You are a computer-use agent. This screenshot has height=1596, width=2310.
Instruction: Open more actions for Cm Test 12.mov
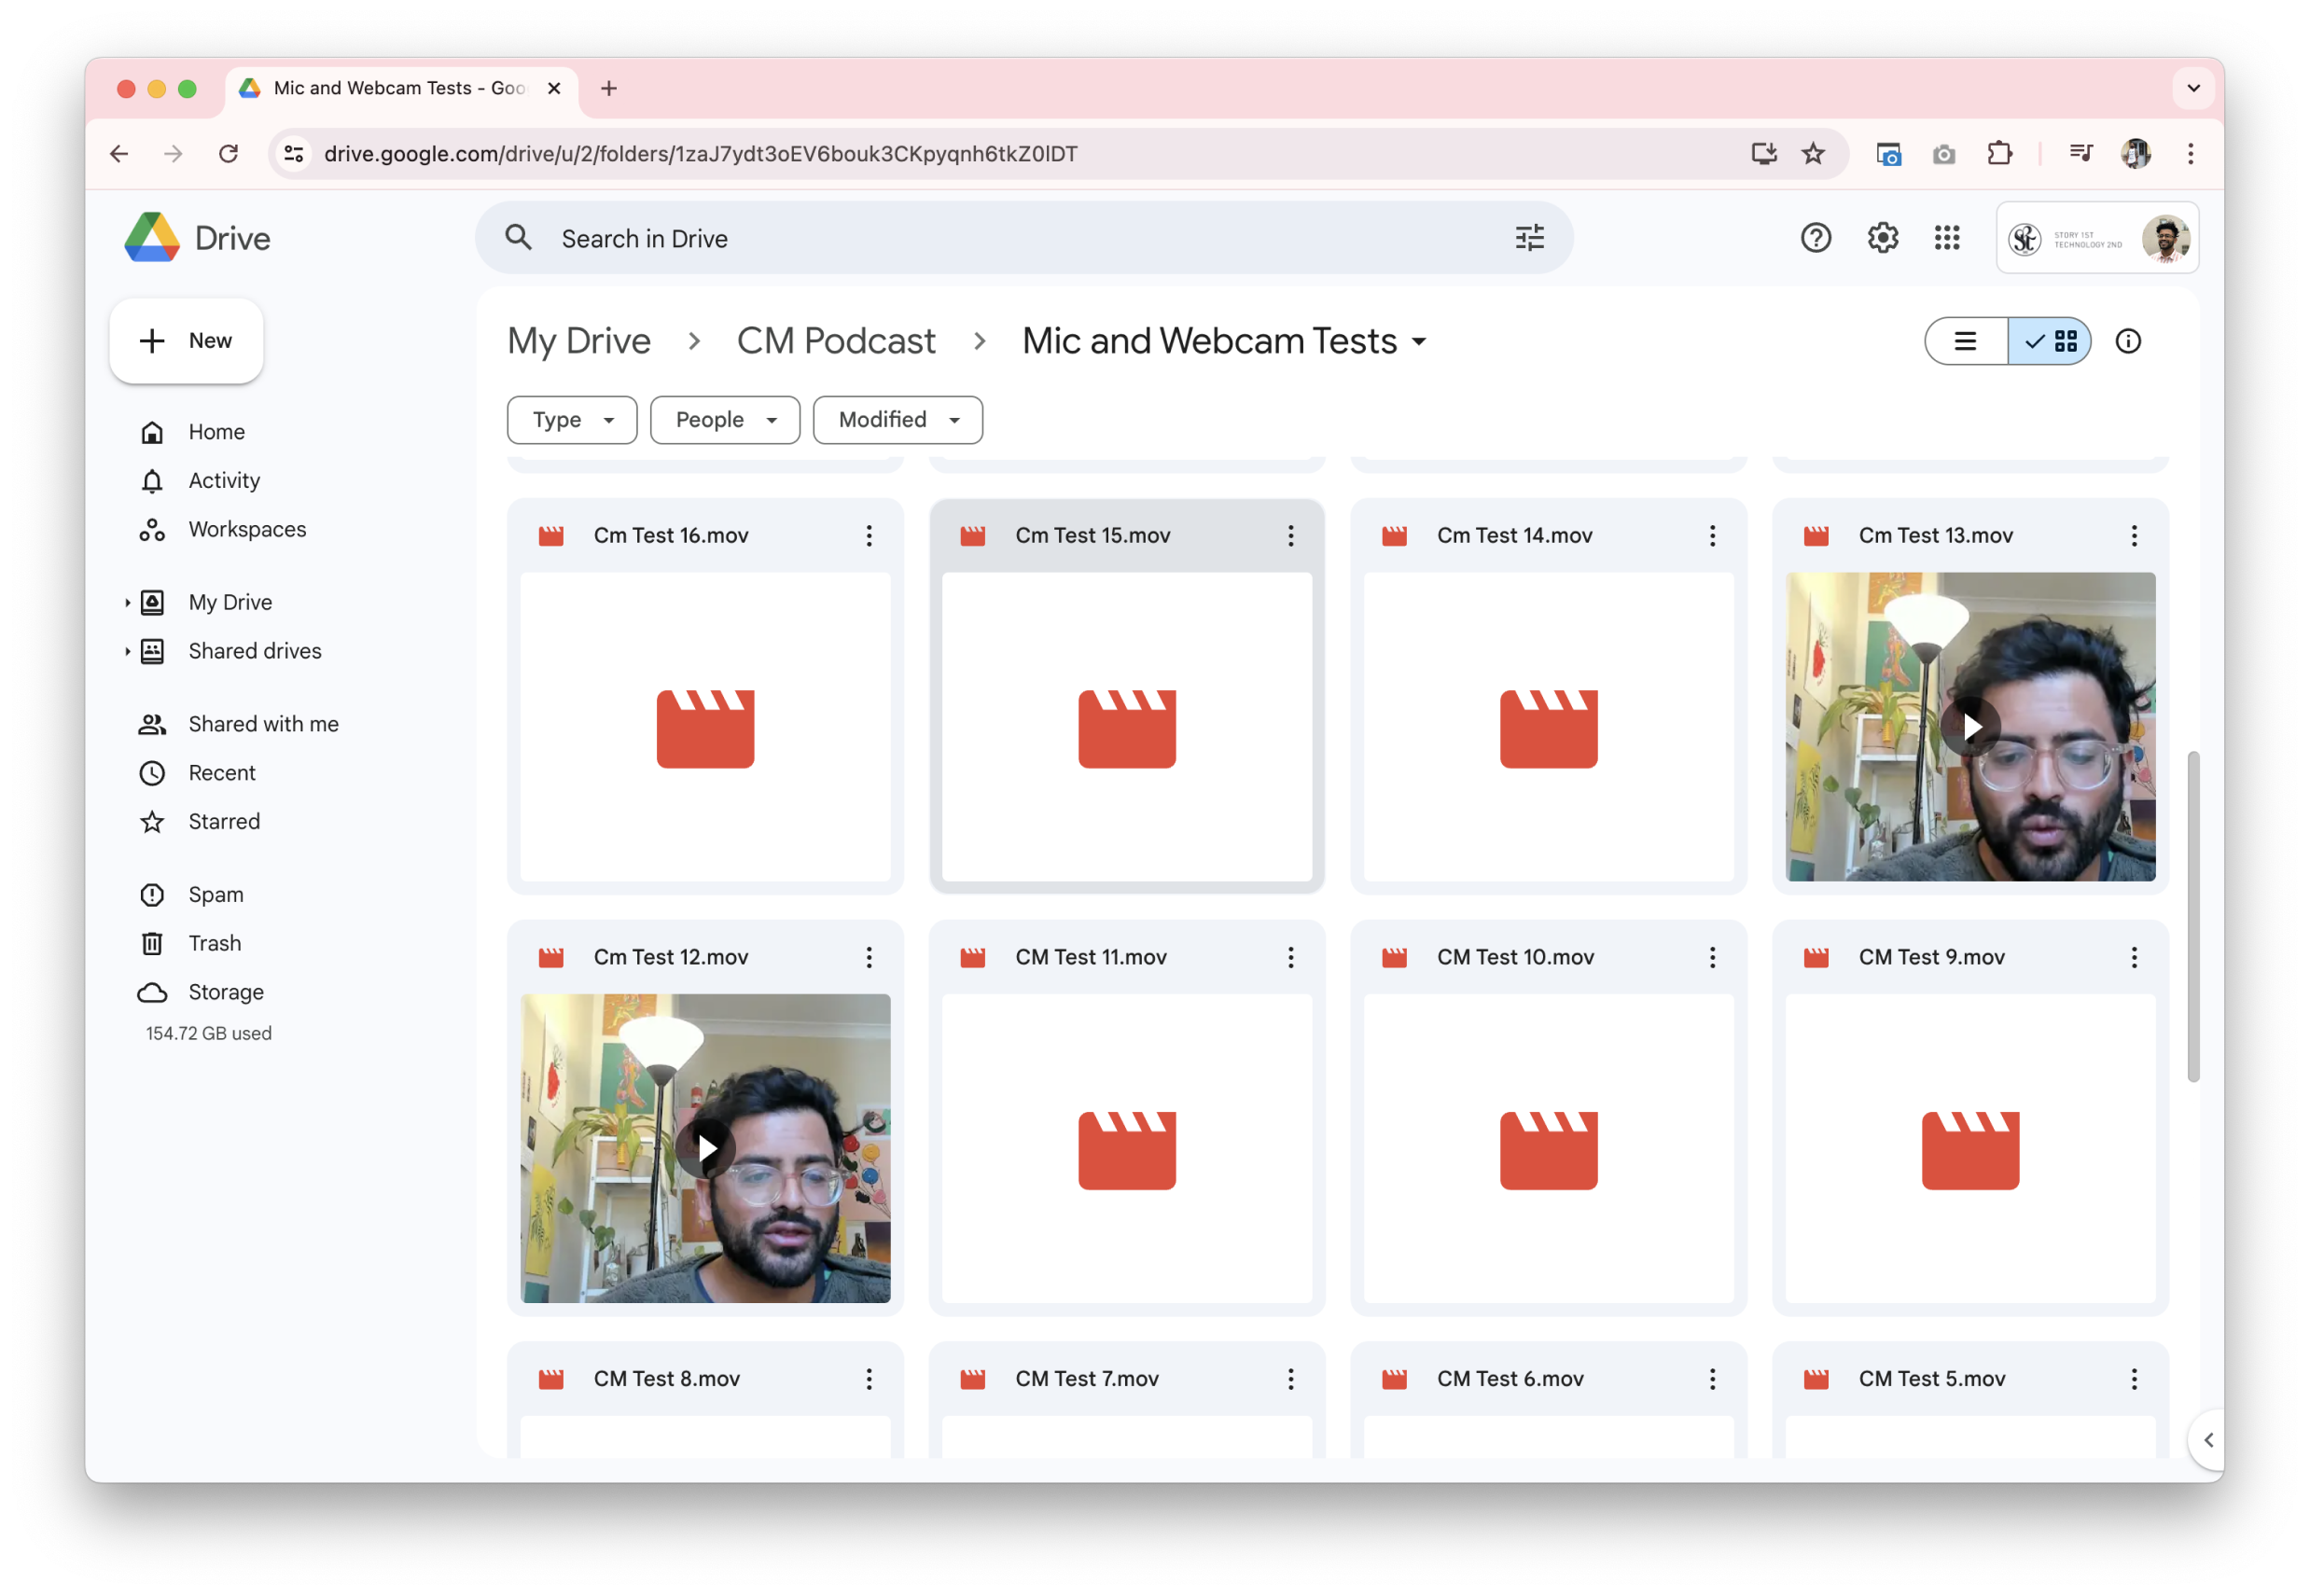(x=869, y=957)
